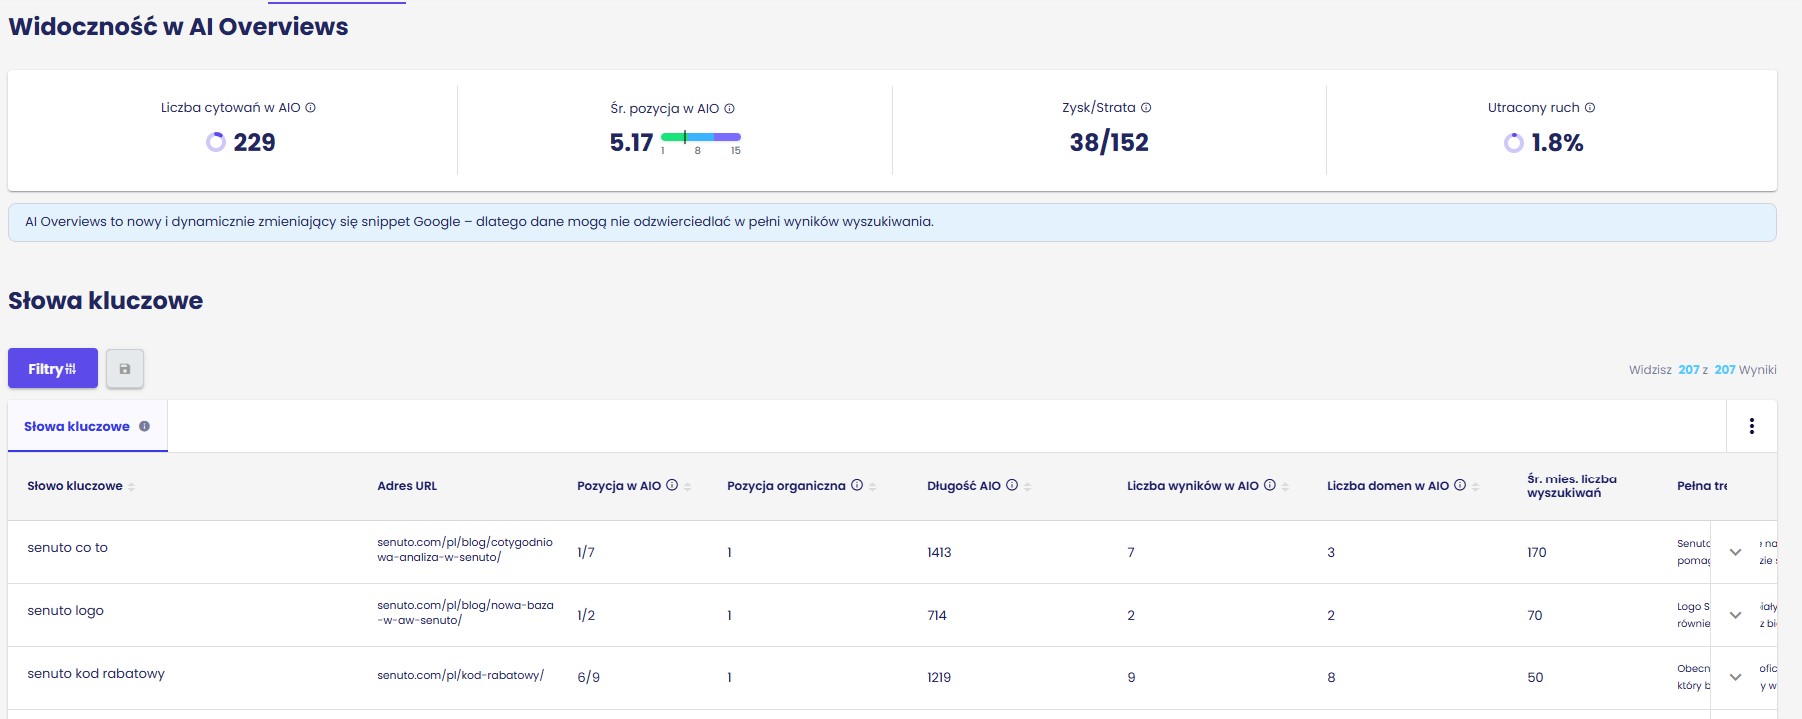Open URL senuto.com/pl/blog/cotygodniowa-analiza-w-senuto/
The height and width of the screenshot is (719, 1802).
click(465, 550)
